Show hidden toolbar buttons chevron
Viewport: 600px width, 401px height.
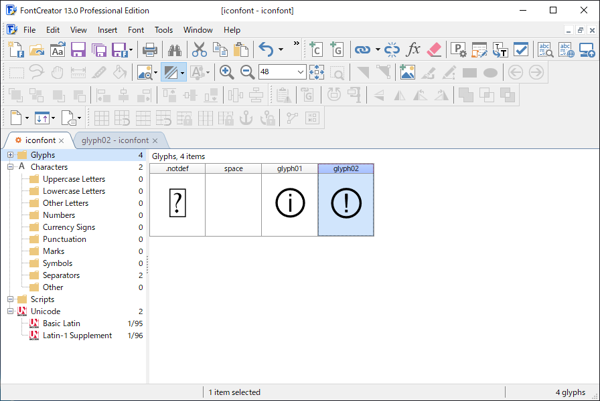296,43
